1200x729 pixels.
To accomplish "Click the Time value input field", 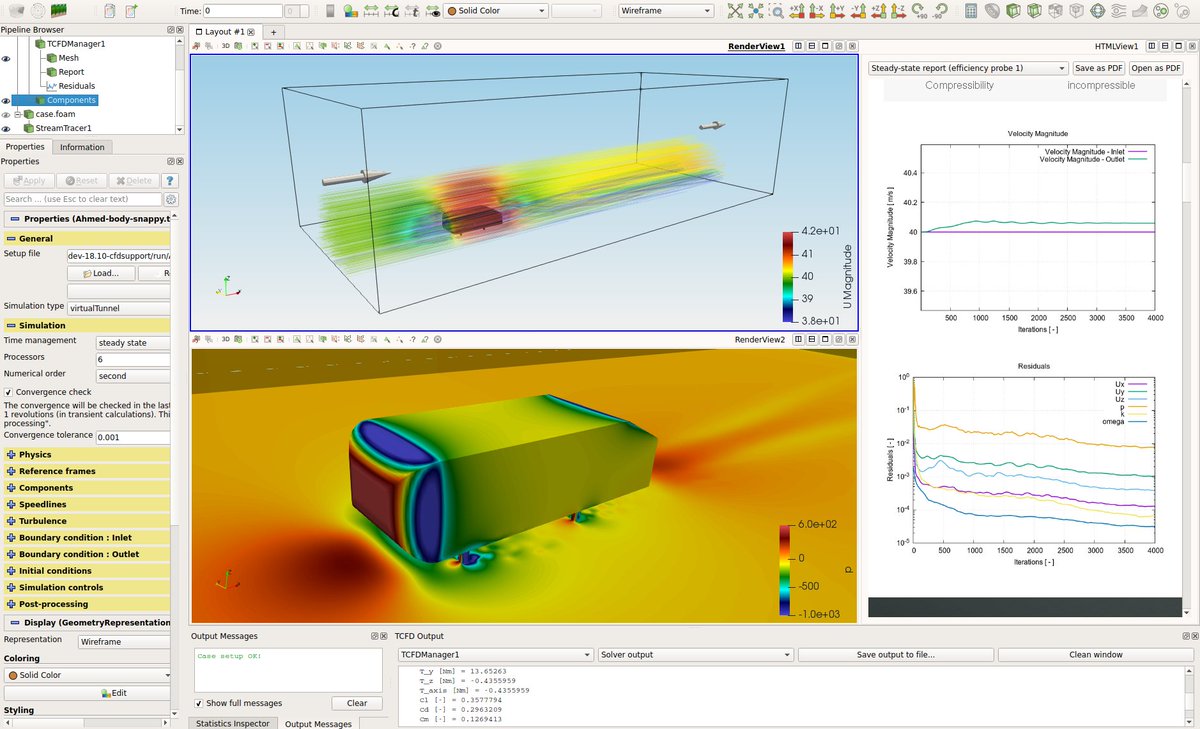I will point(241,11).
